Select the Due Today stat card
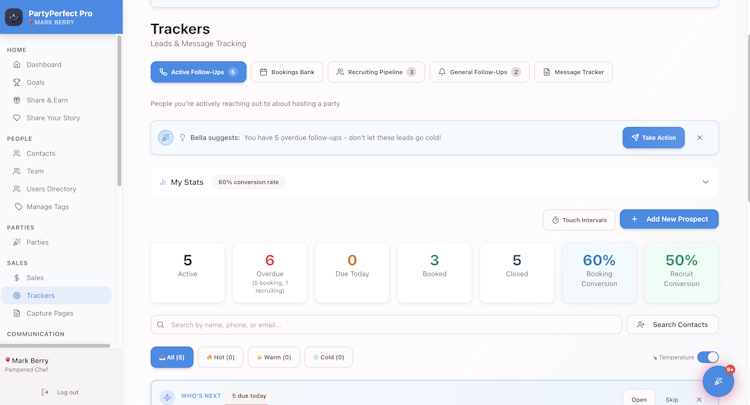This screenshot has width=750, height=405. (352, 273)
